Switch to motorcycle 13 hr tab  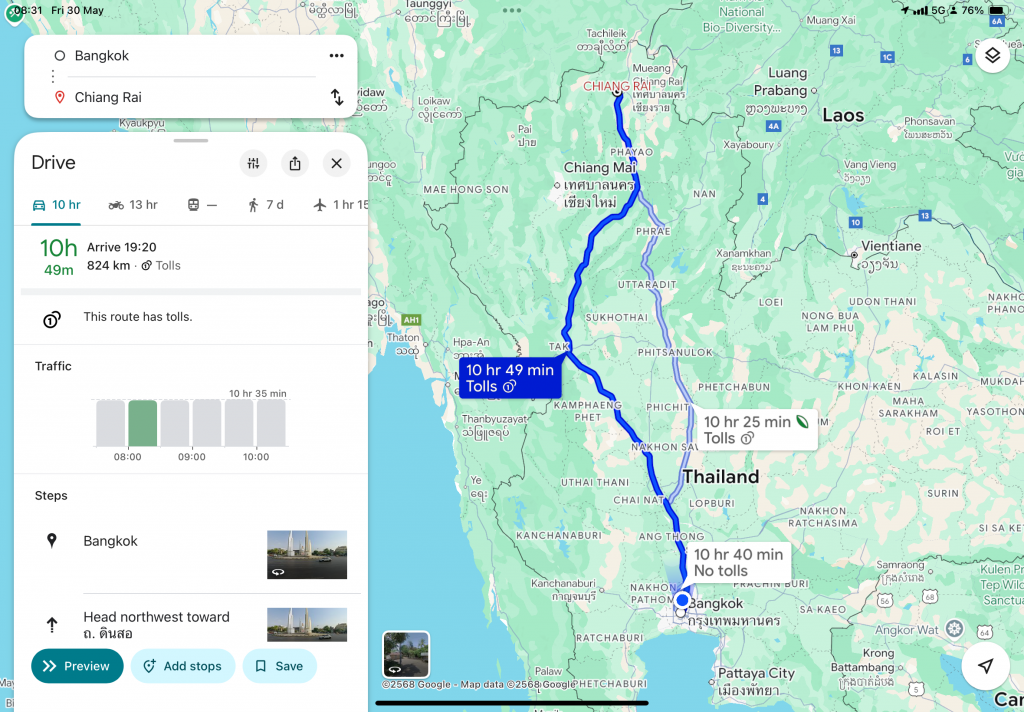tap(133, 205)
